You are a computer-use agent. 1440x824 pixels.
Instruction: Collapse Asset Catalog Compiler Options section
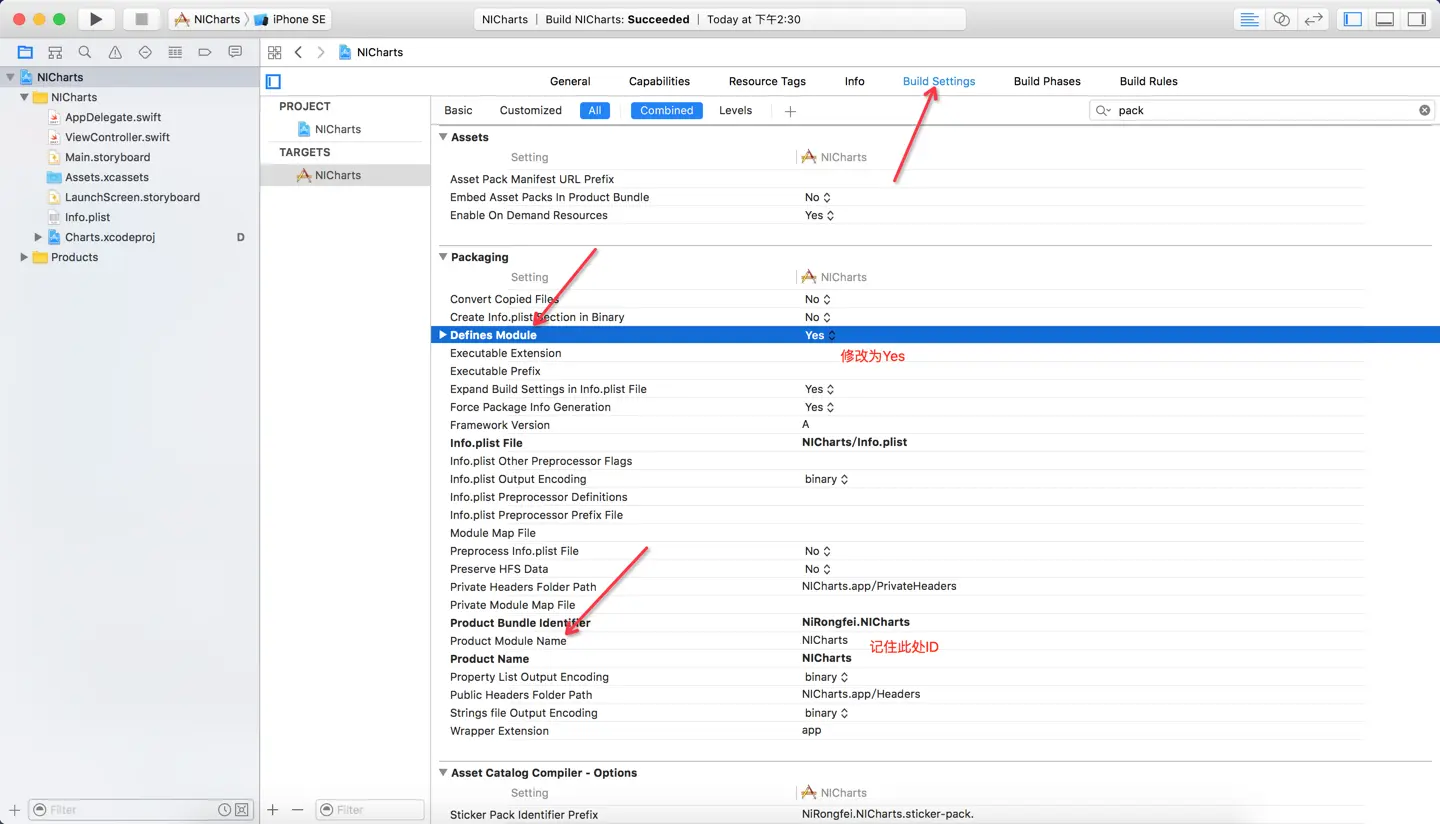click(443, 773)
